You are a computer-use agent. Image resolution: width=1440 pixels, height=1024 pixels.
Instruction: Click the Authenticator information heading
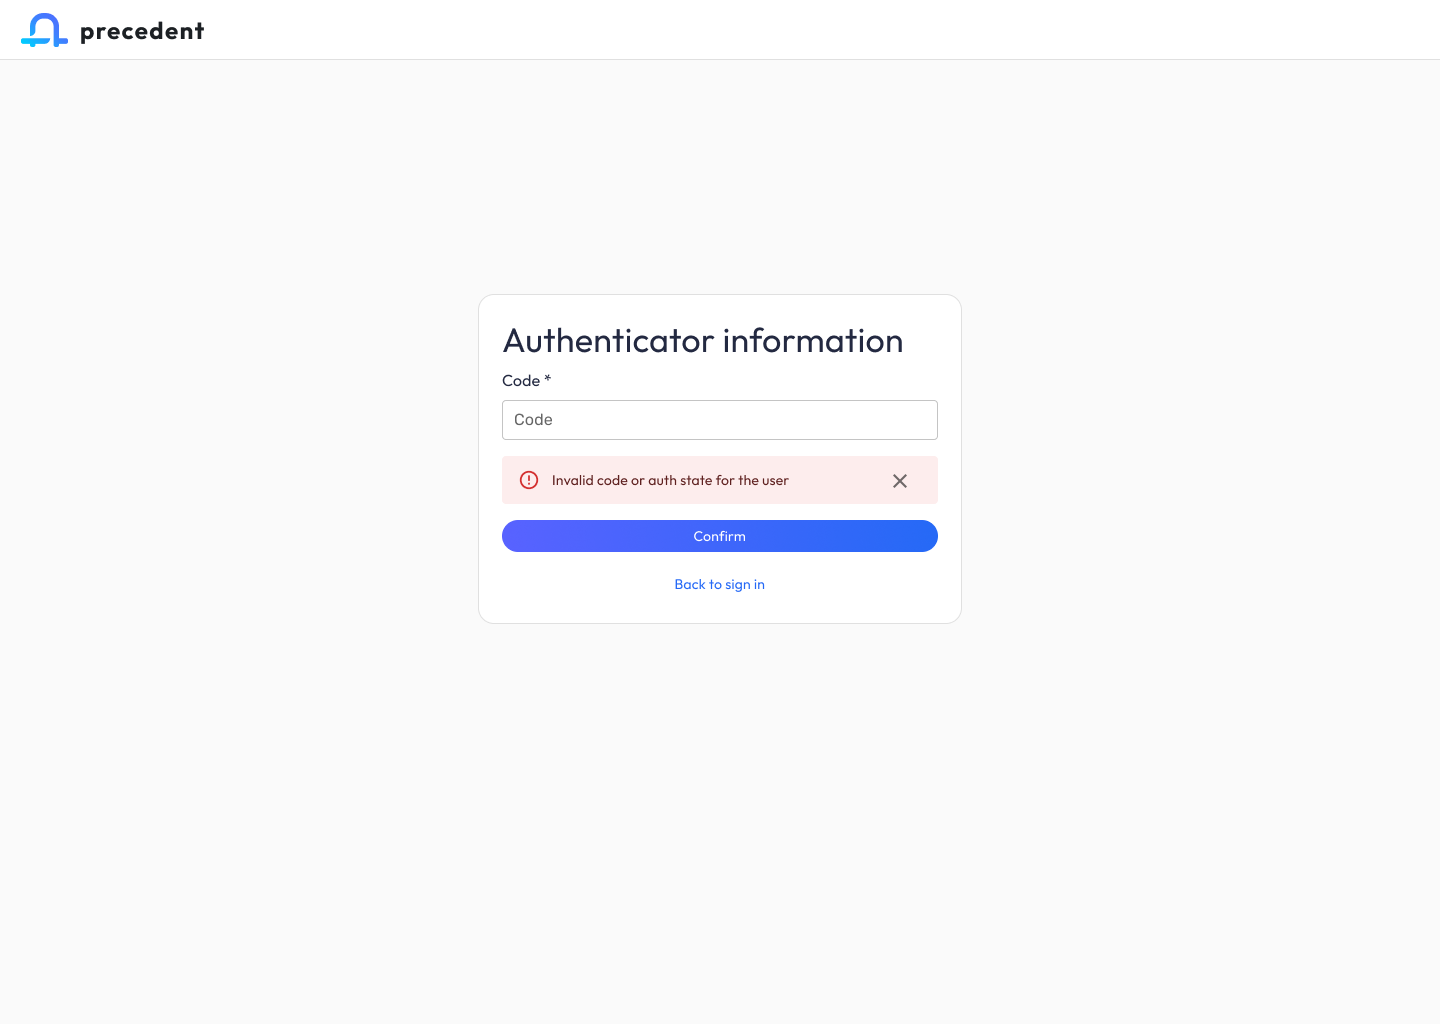click(703, 341)
